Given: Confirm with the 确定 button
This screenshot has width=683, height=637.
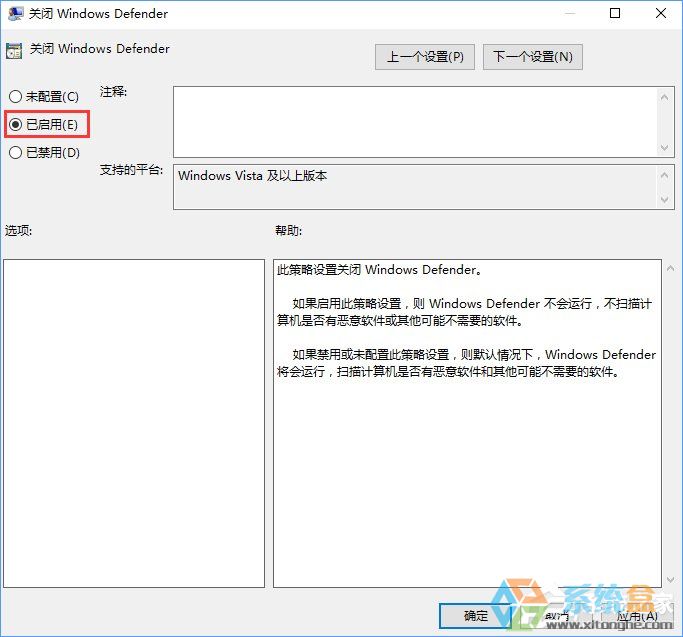Looking at the screenshot, I should 476,616.
